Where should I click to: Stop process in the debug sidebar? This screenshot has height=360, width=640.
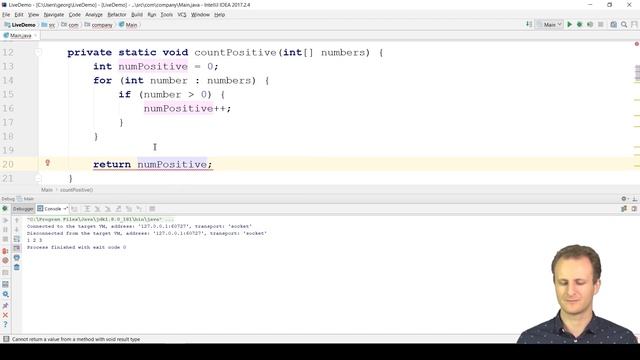click(x=5, y=239)
